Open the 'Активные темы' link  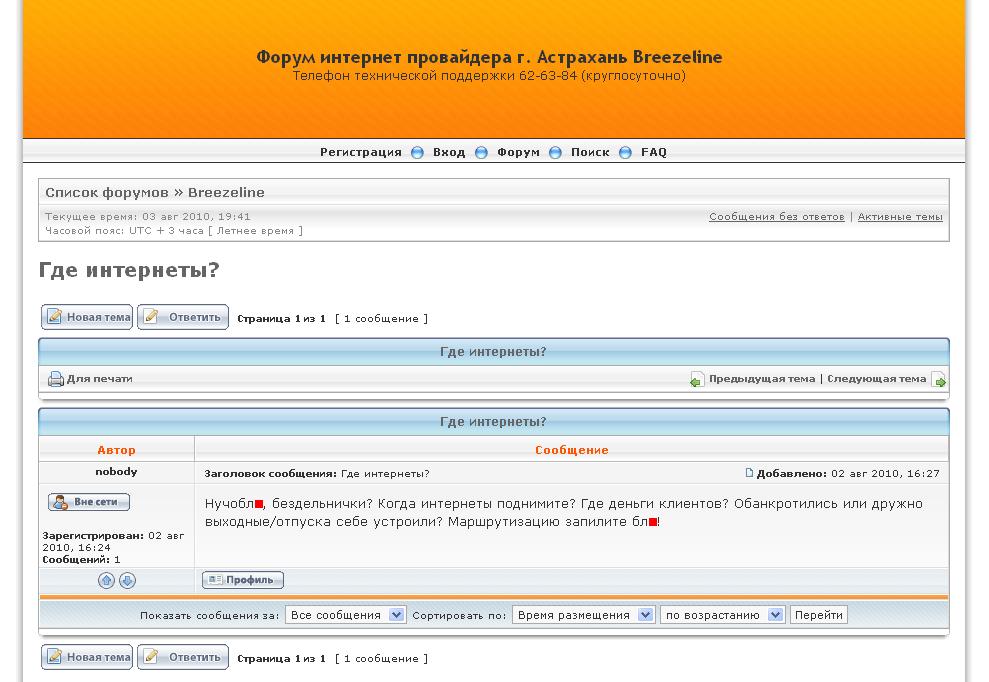pos(900,216)
